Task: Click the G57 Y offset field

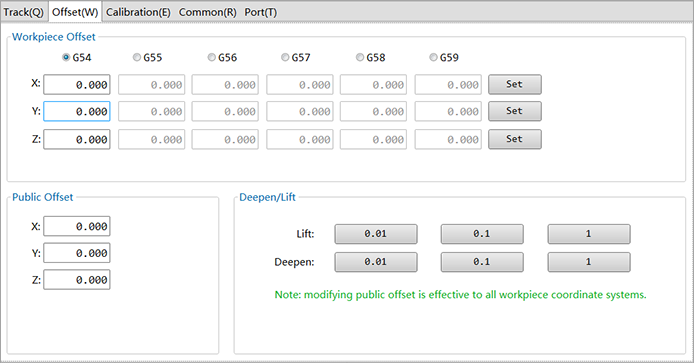Action: click(x=300, y=112)
